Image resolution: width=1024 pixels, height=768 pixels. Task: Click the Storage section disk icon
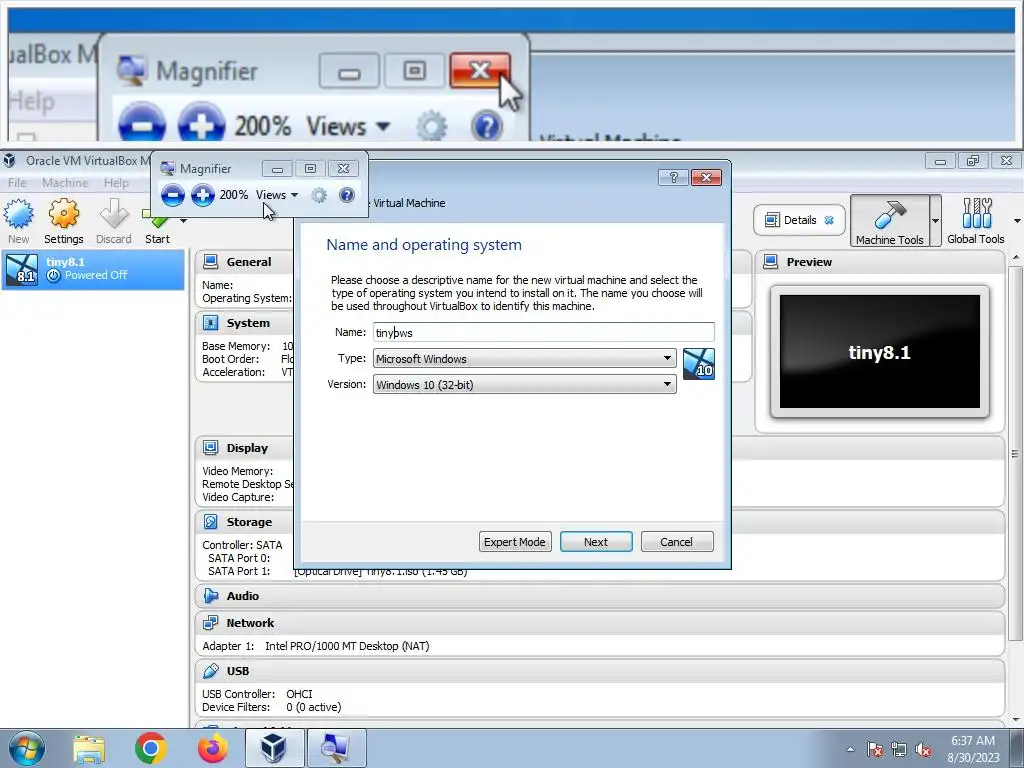click(210, 522)
